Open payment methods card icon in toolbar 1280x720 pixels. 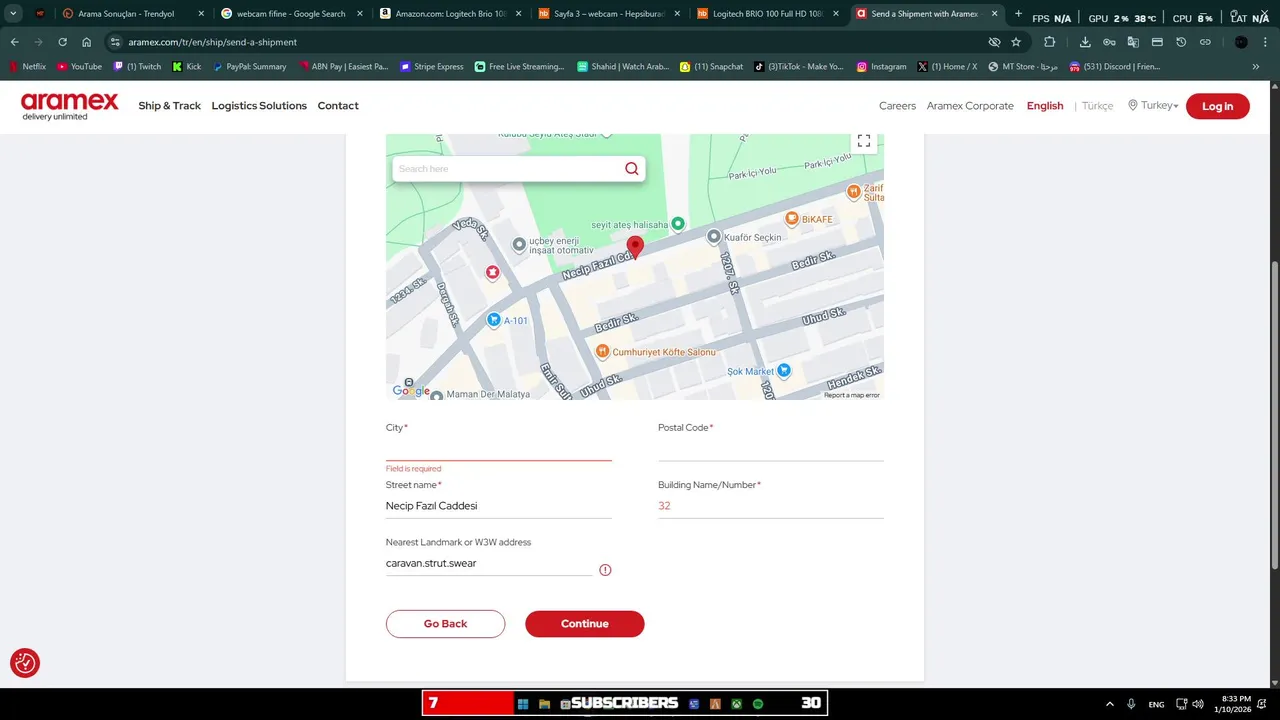pos(1157,42)
